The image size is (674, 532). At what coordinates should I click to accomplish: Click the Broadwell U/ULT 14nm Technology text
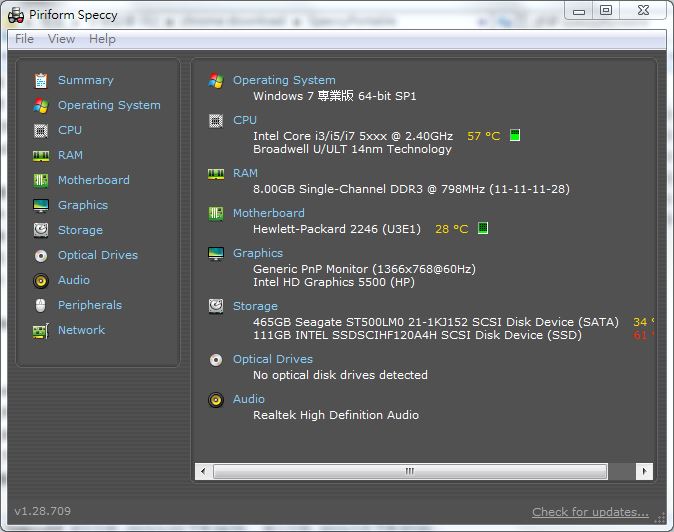pyautogui.click(x=352, y=150)
